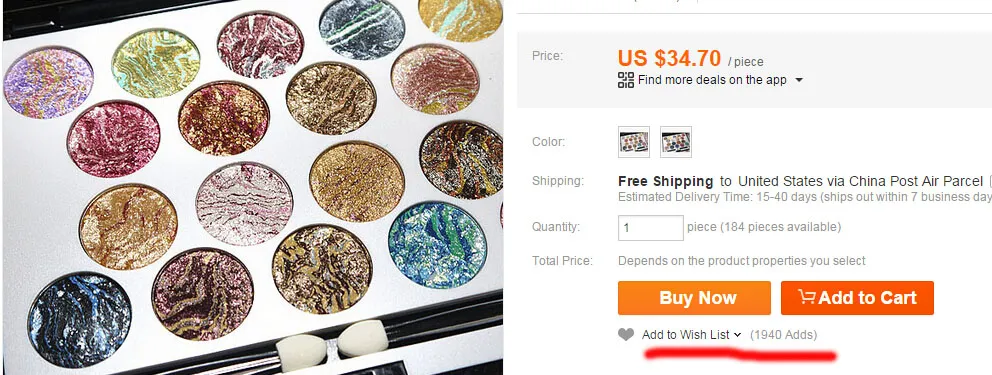
Task: Click the US $34.70 price
Action: 669,59
